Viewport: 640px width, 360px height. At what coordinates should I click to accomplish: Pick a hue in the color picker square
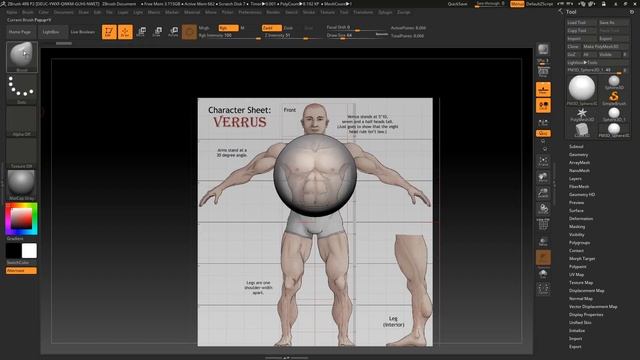(21, 219)
